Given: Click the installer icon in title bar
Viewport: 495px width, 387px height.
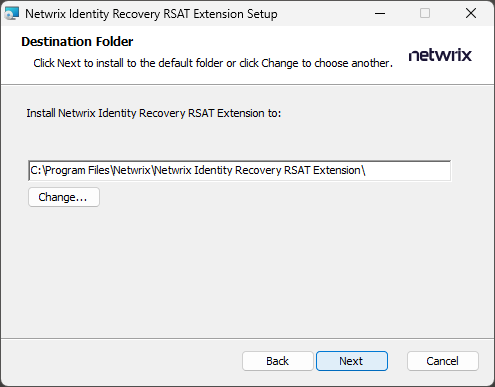Looking at the screenshot, I should (x=12, y=14).
